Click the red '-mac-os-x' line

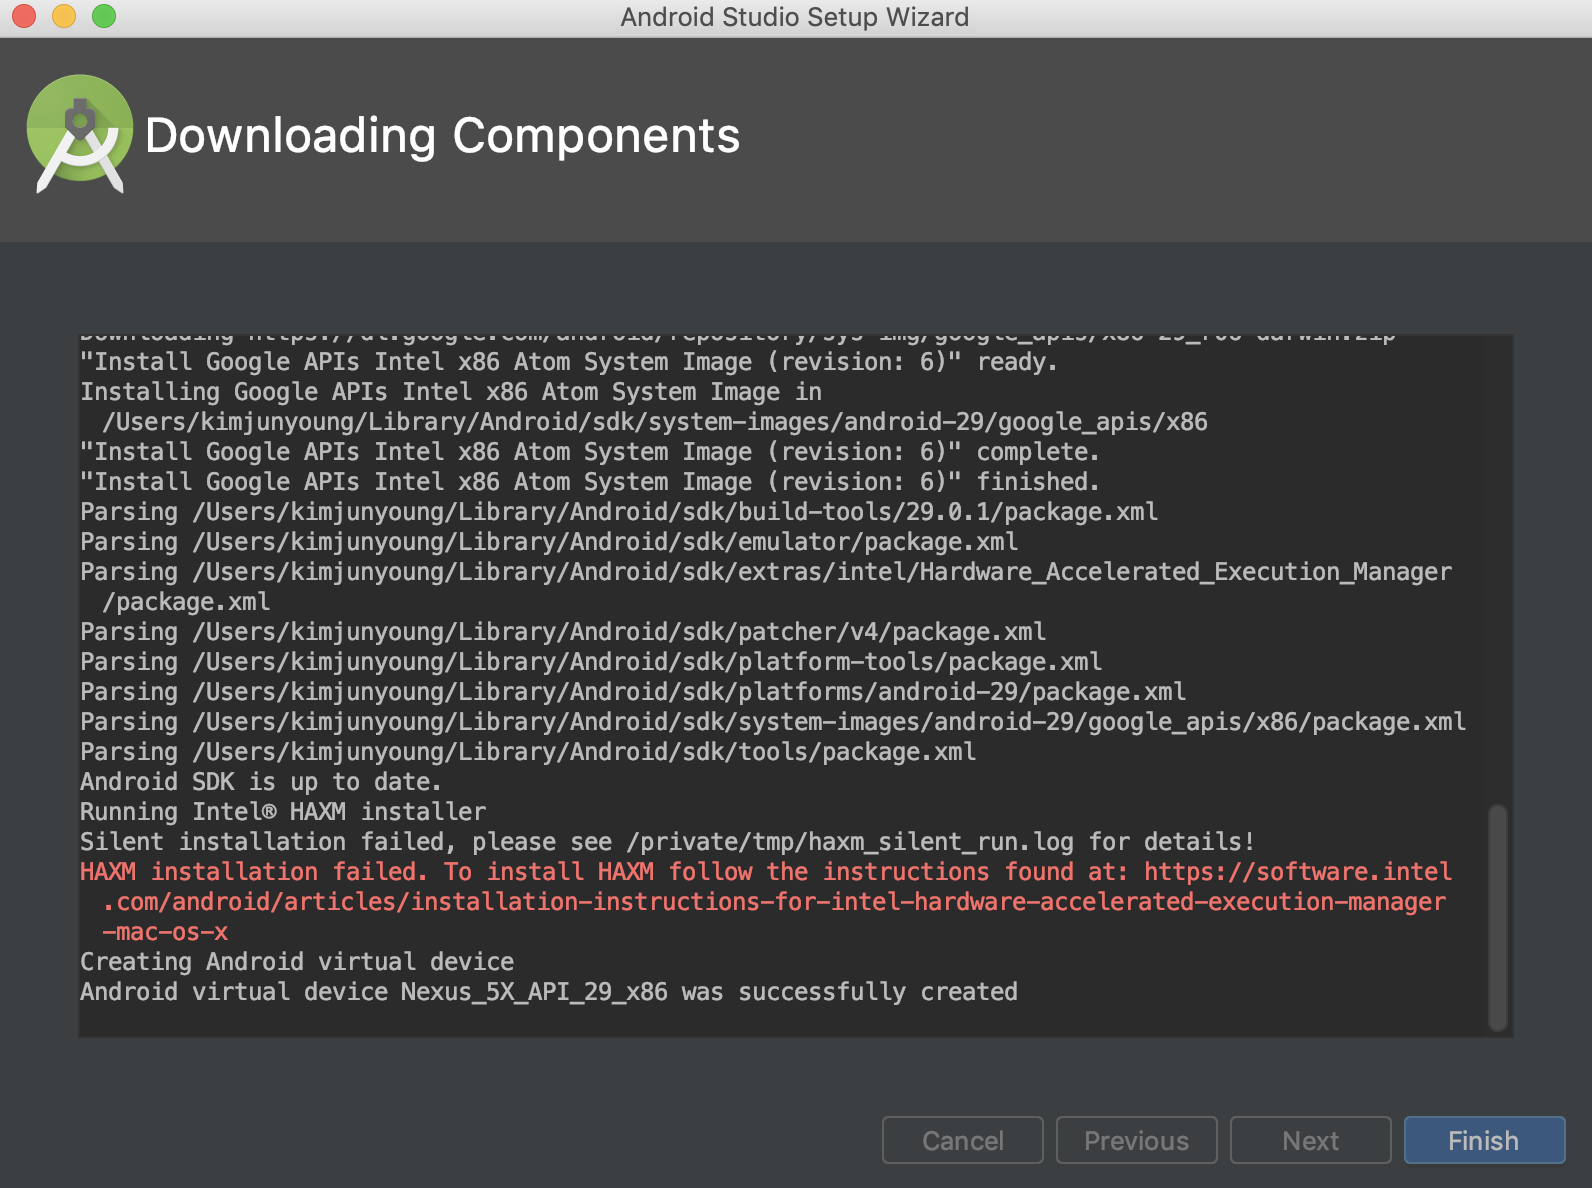(165, 932)
